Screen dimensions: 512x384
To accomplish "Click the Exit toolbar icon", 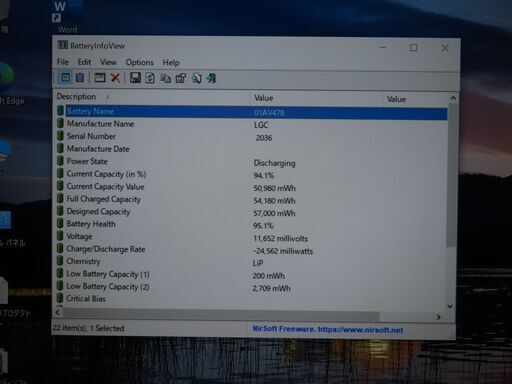I will click(211, 78).
